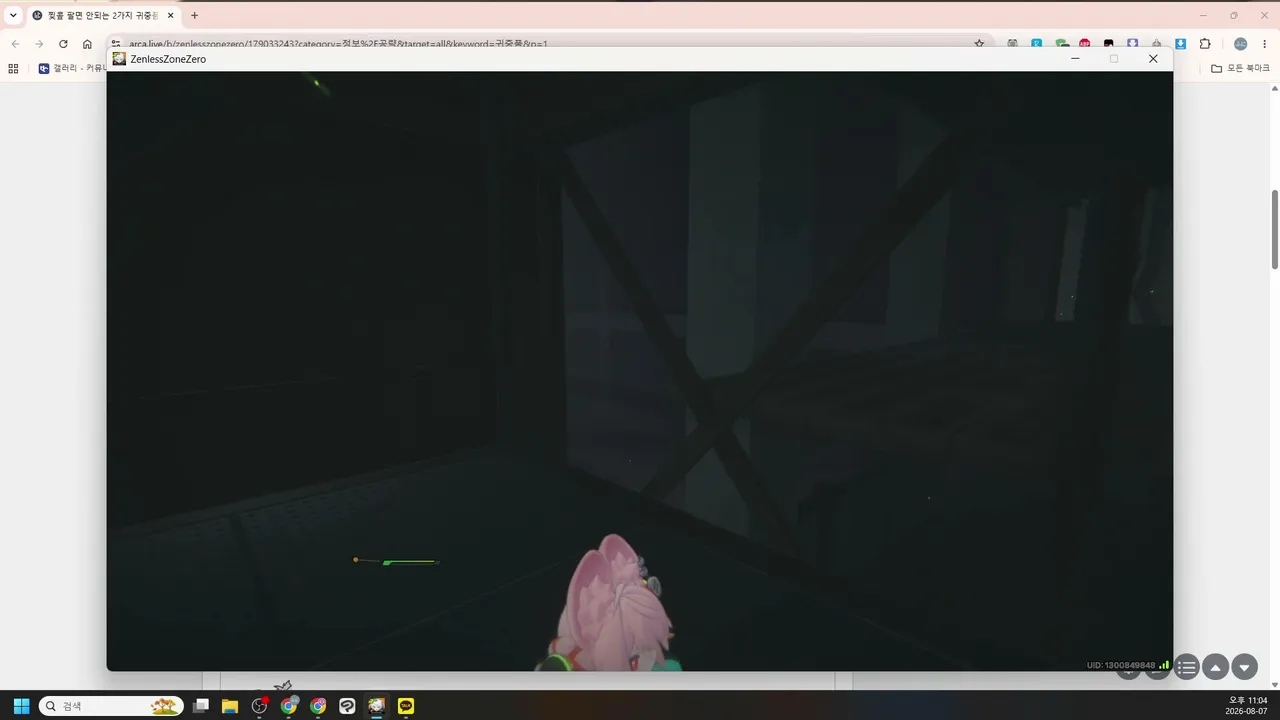Click the round scroll-to-top arrow button in Chrome
Screen dimensions: 1280x720
click(x=1215, y=667)
